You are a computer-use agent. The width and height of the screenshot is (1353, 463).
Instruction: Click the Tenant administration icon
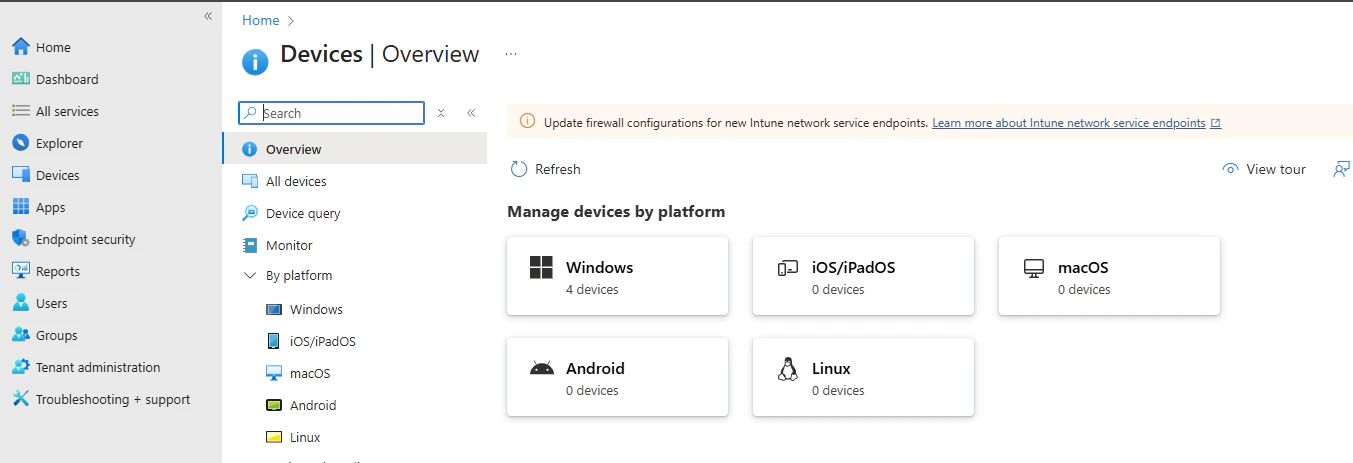click(20, 367)
